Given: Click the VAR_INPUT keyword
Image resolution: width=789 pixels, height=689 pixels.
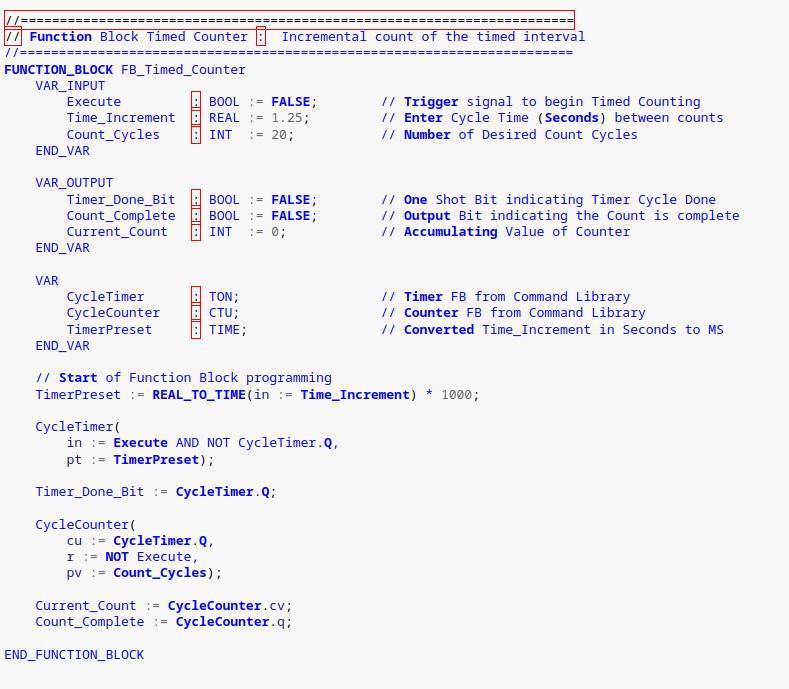Looking at the screenshot, I should coord(70,86).
